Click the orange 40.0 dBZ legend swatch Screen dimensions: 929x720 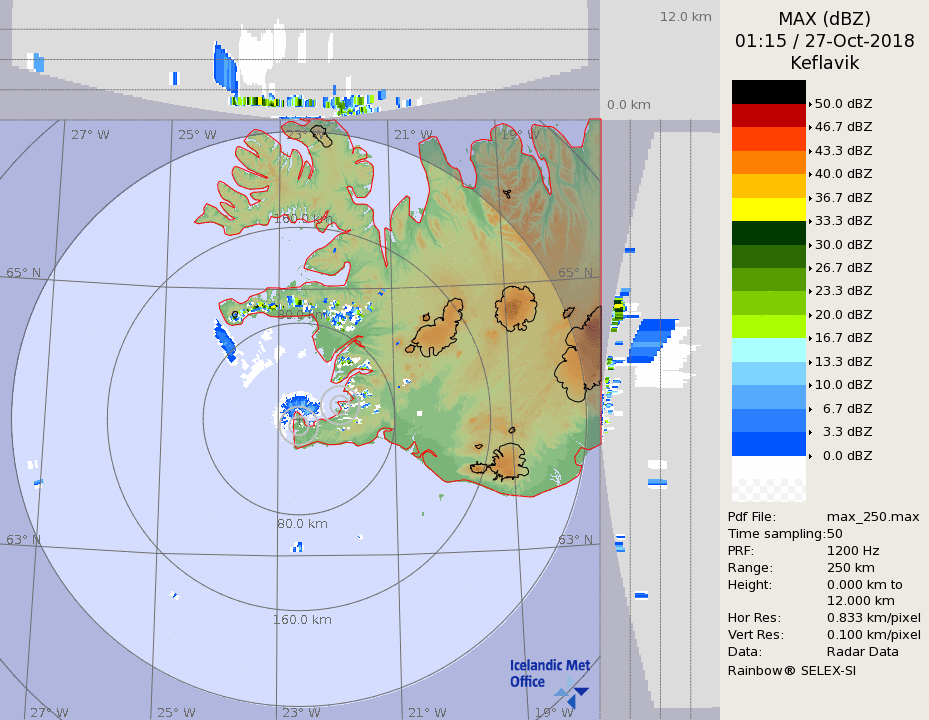768,162
